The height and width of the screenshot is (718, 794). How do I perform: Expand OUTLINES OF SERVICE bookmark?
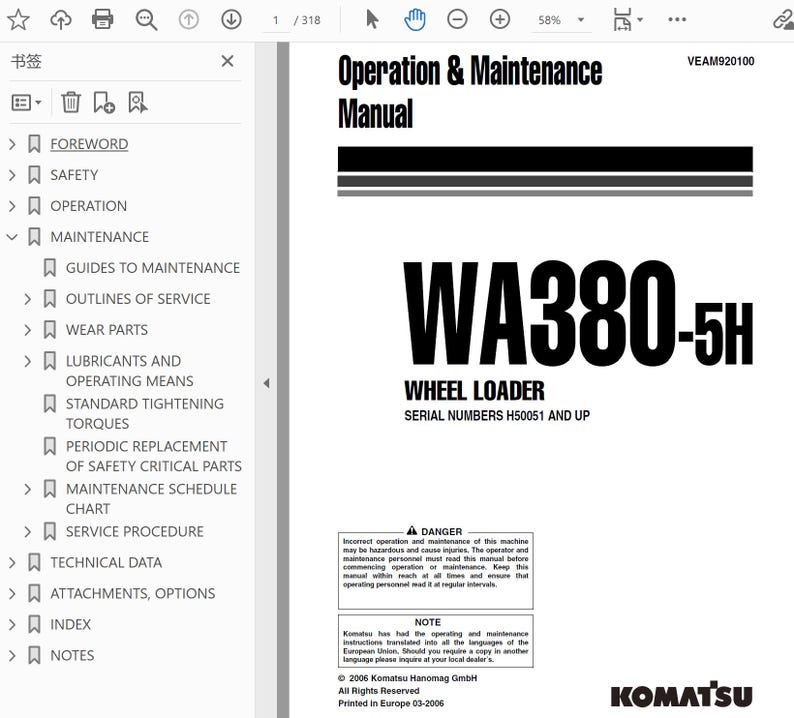pyautogui.click(x=28, y=299)
